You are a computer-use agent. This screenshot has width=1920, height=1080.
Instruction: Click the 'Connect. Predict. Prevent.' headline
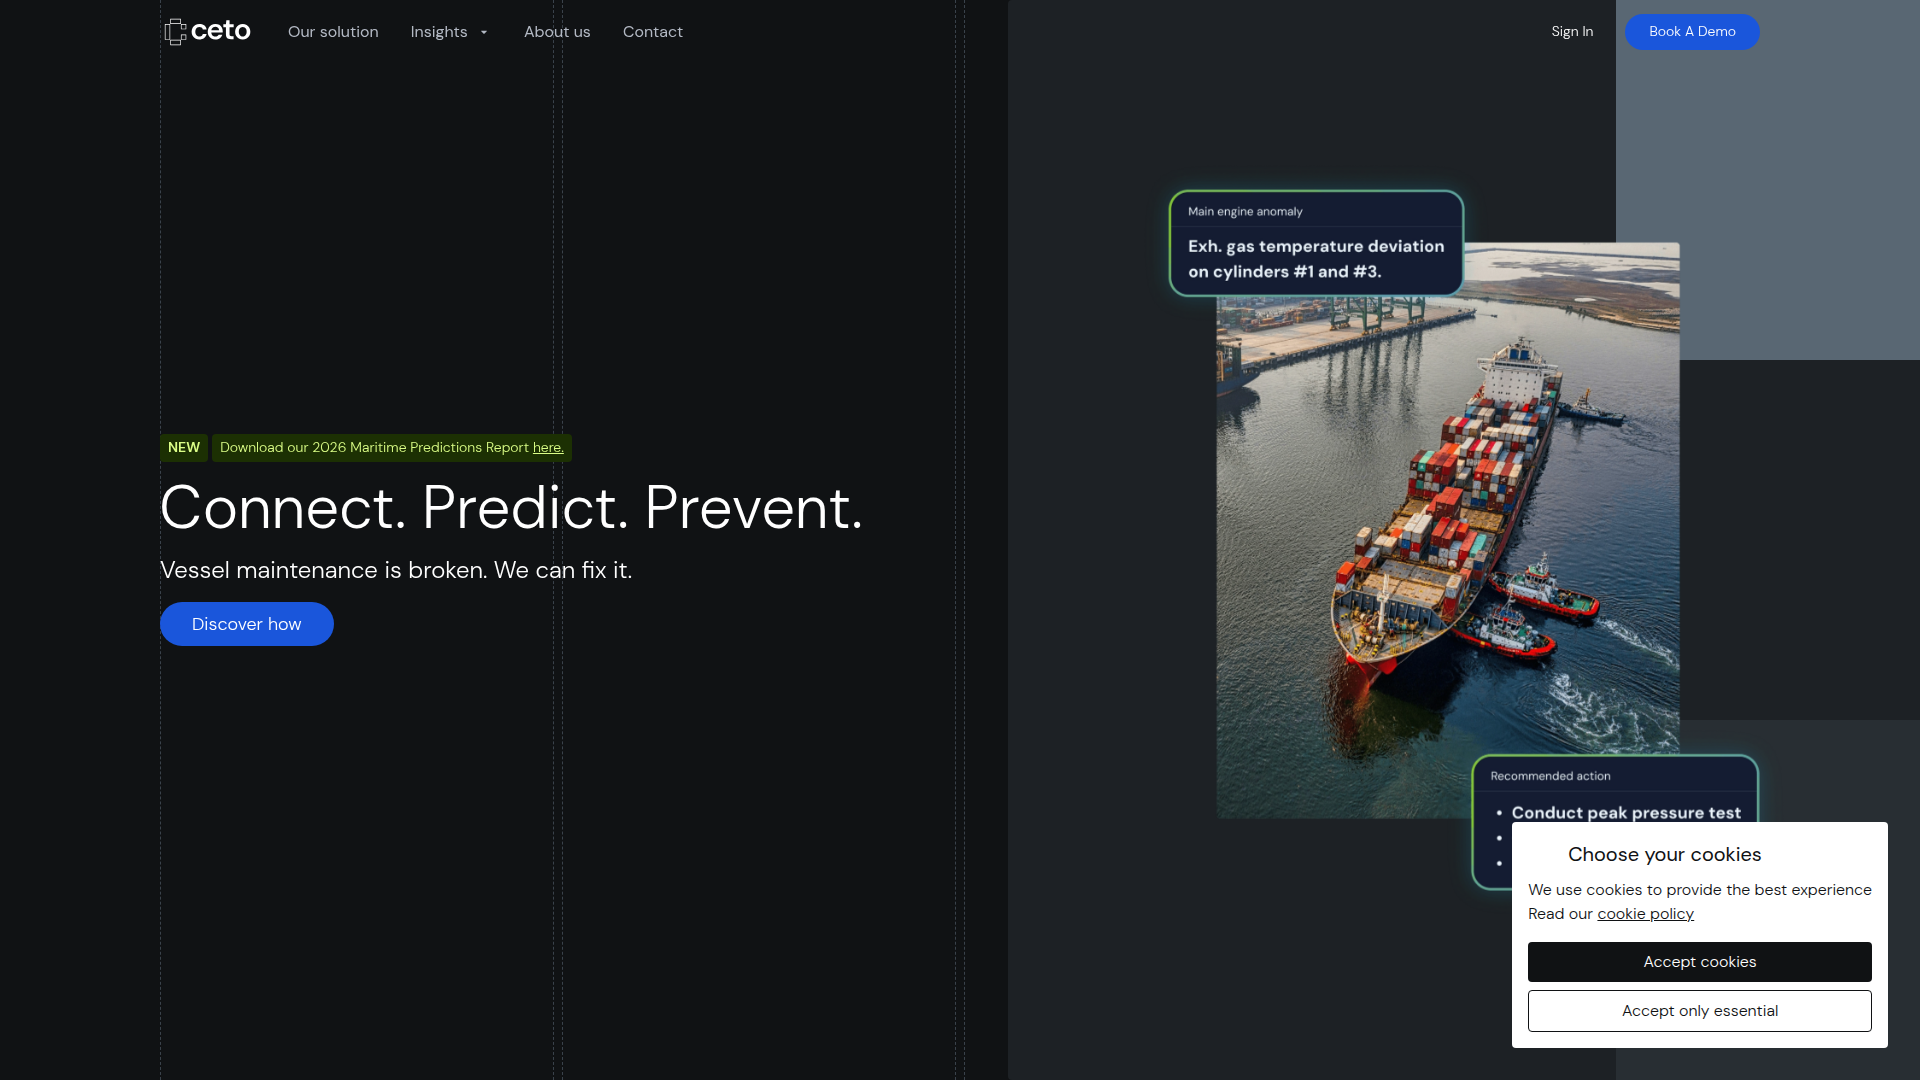[x=511, y=507]
